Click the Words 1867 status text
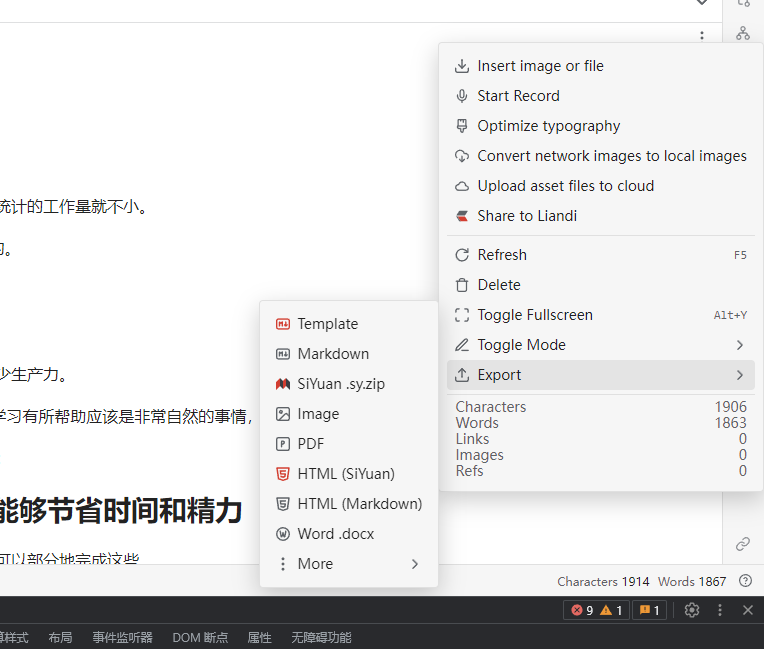The height and width of the screenshot is (649, 764). point(692,582)
